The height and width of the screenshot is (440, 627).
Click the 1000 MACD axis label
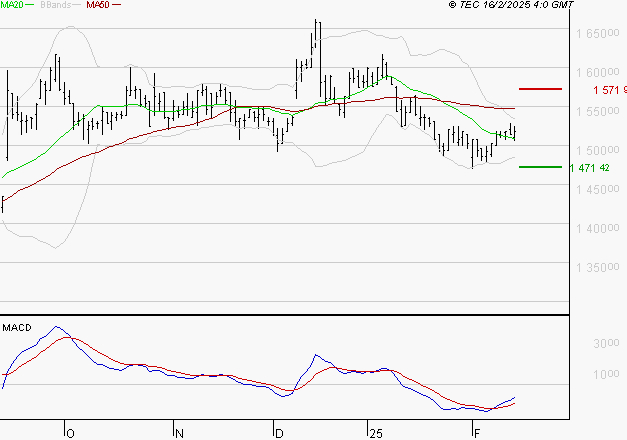[606, 374]
